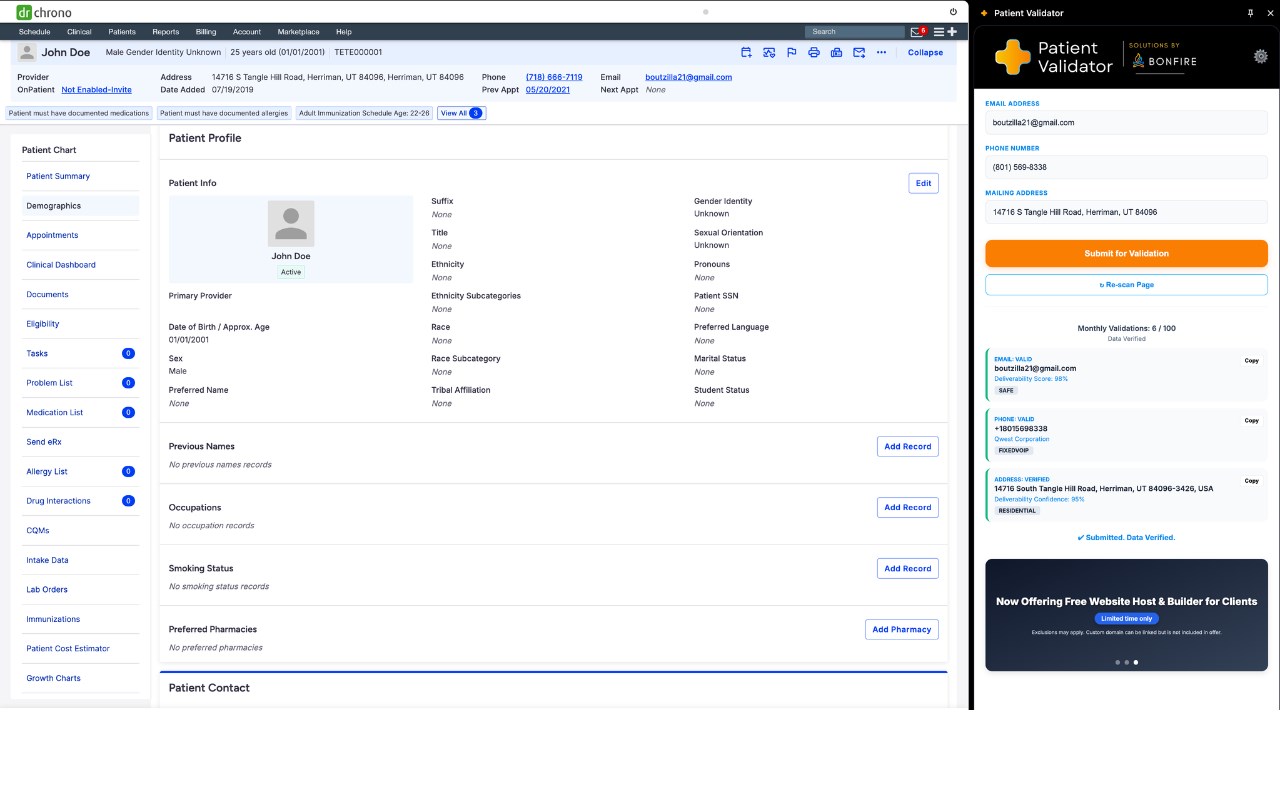Click John Doe header avatar icon
This screenshot has width=1280, height=800.
coord(27,52)
